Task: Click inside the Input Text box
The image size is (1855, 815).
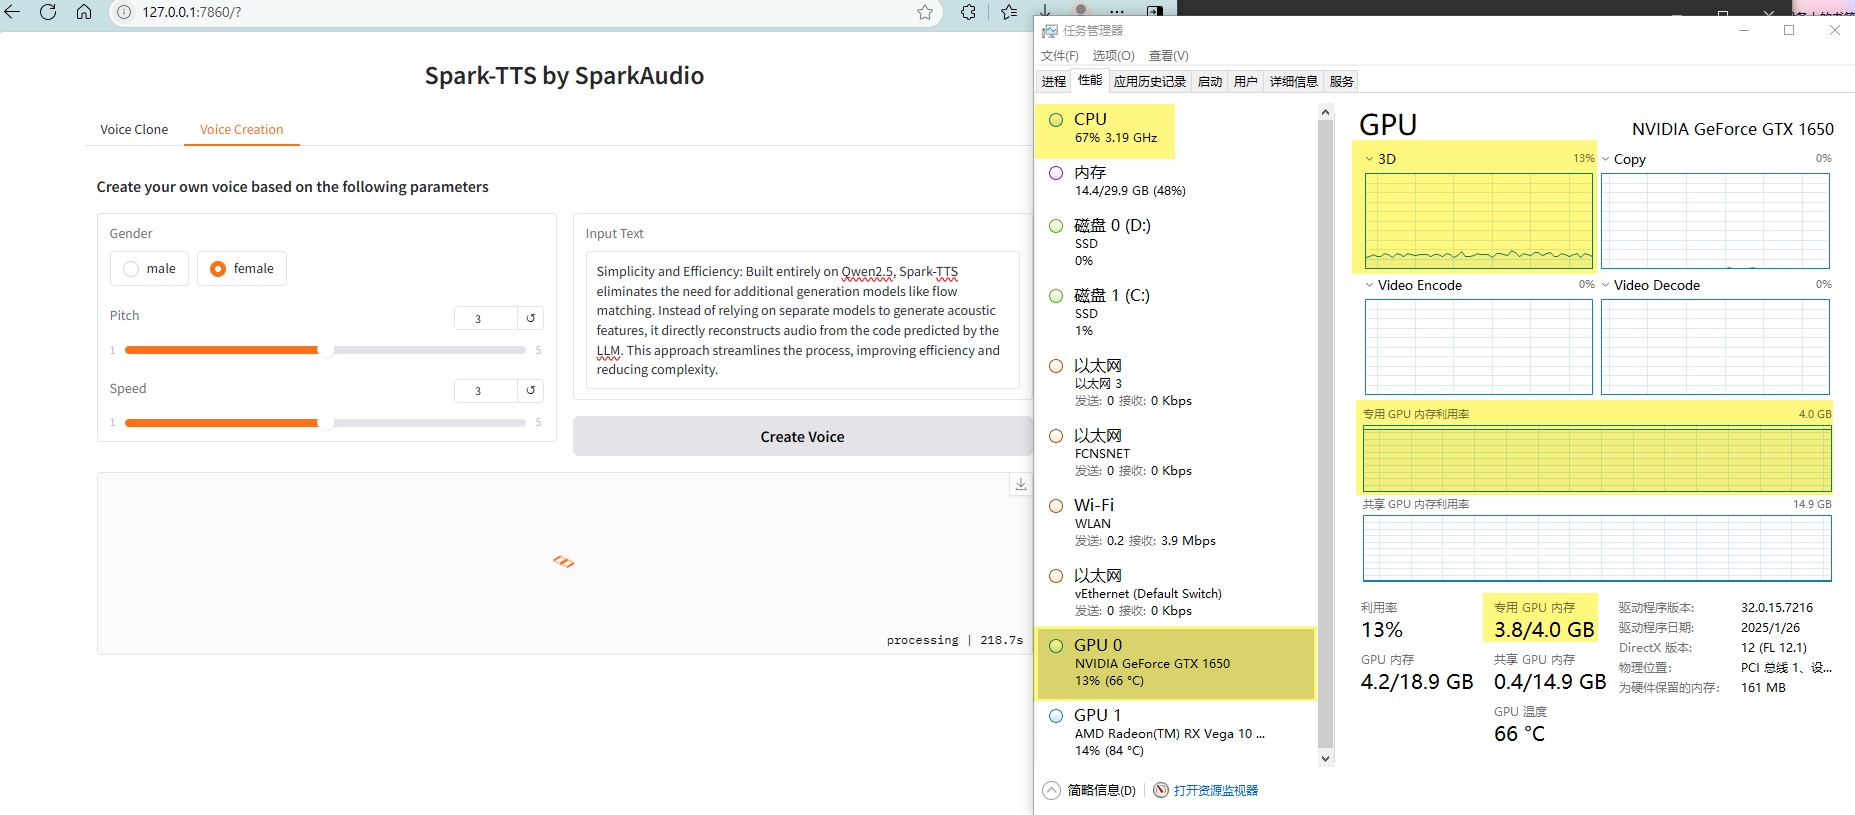Action: pos(801,320)
